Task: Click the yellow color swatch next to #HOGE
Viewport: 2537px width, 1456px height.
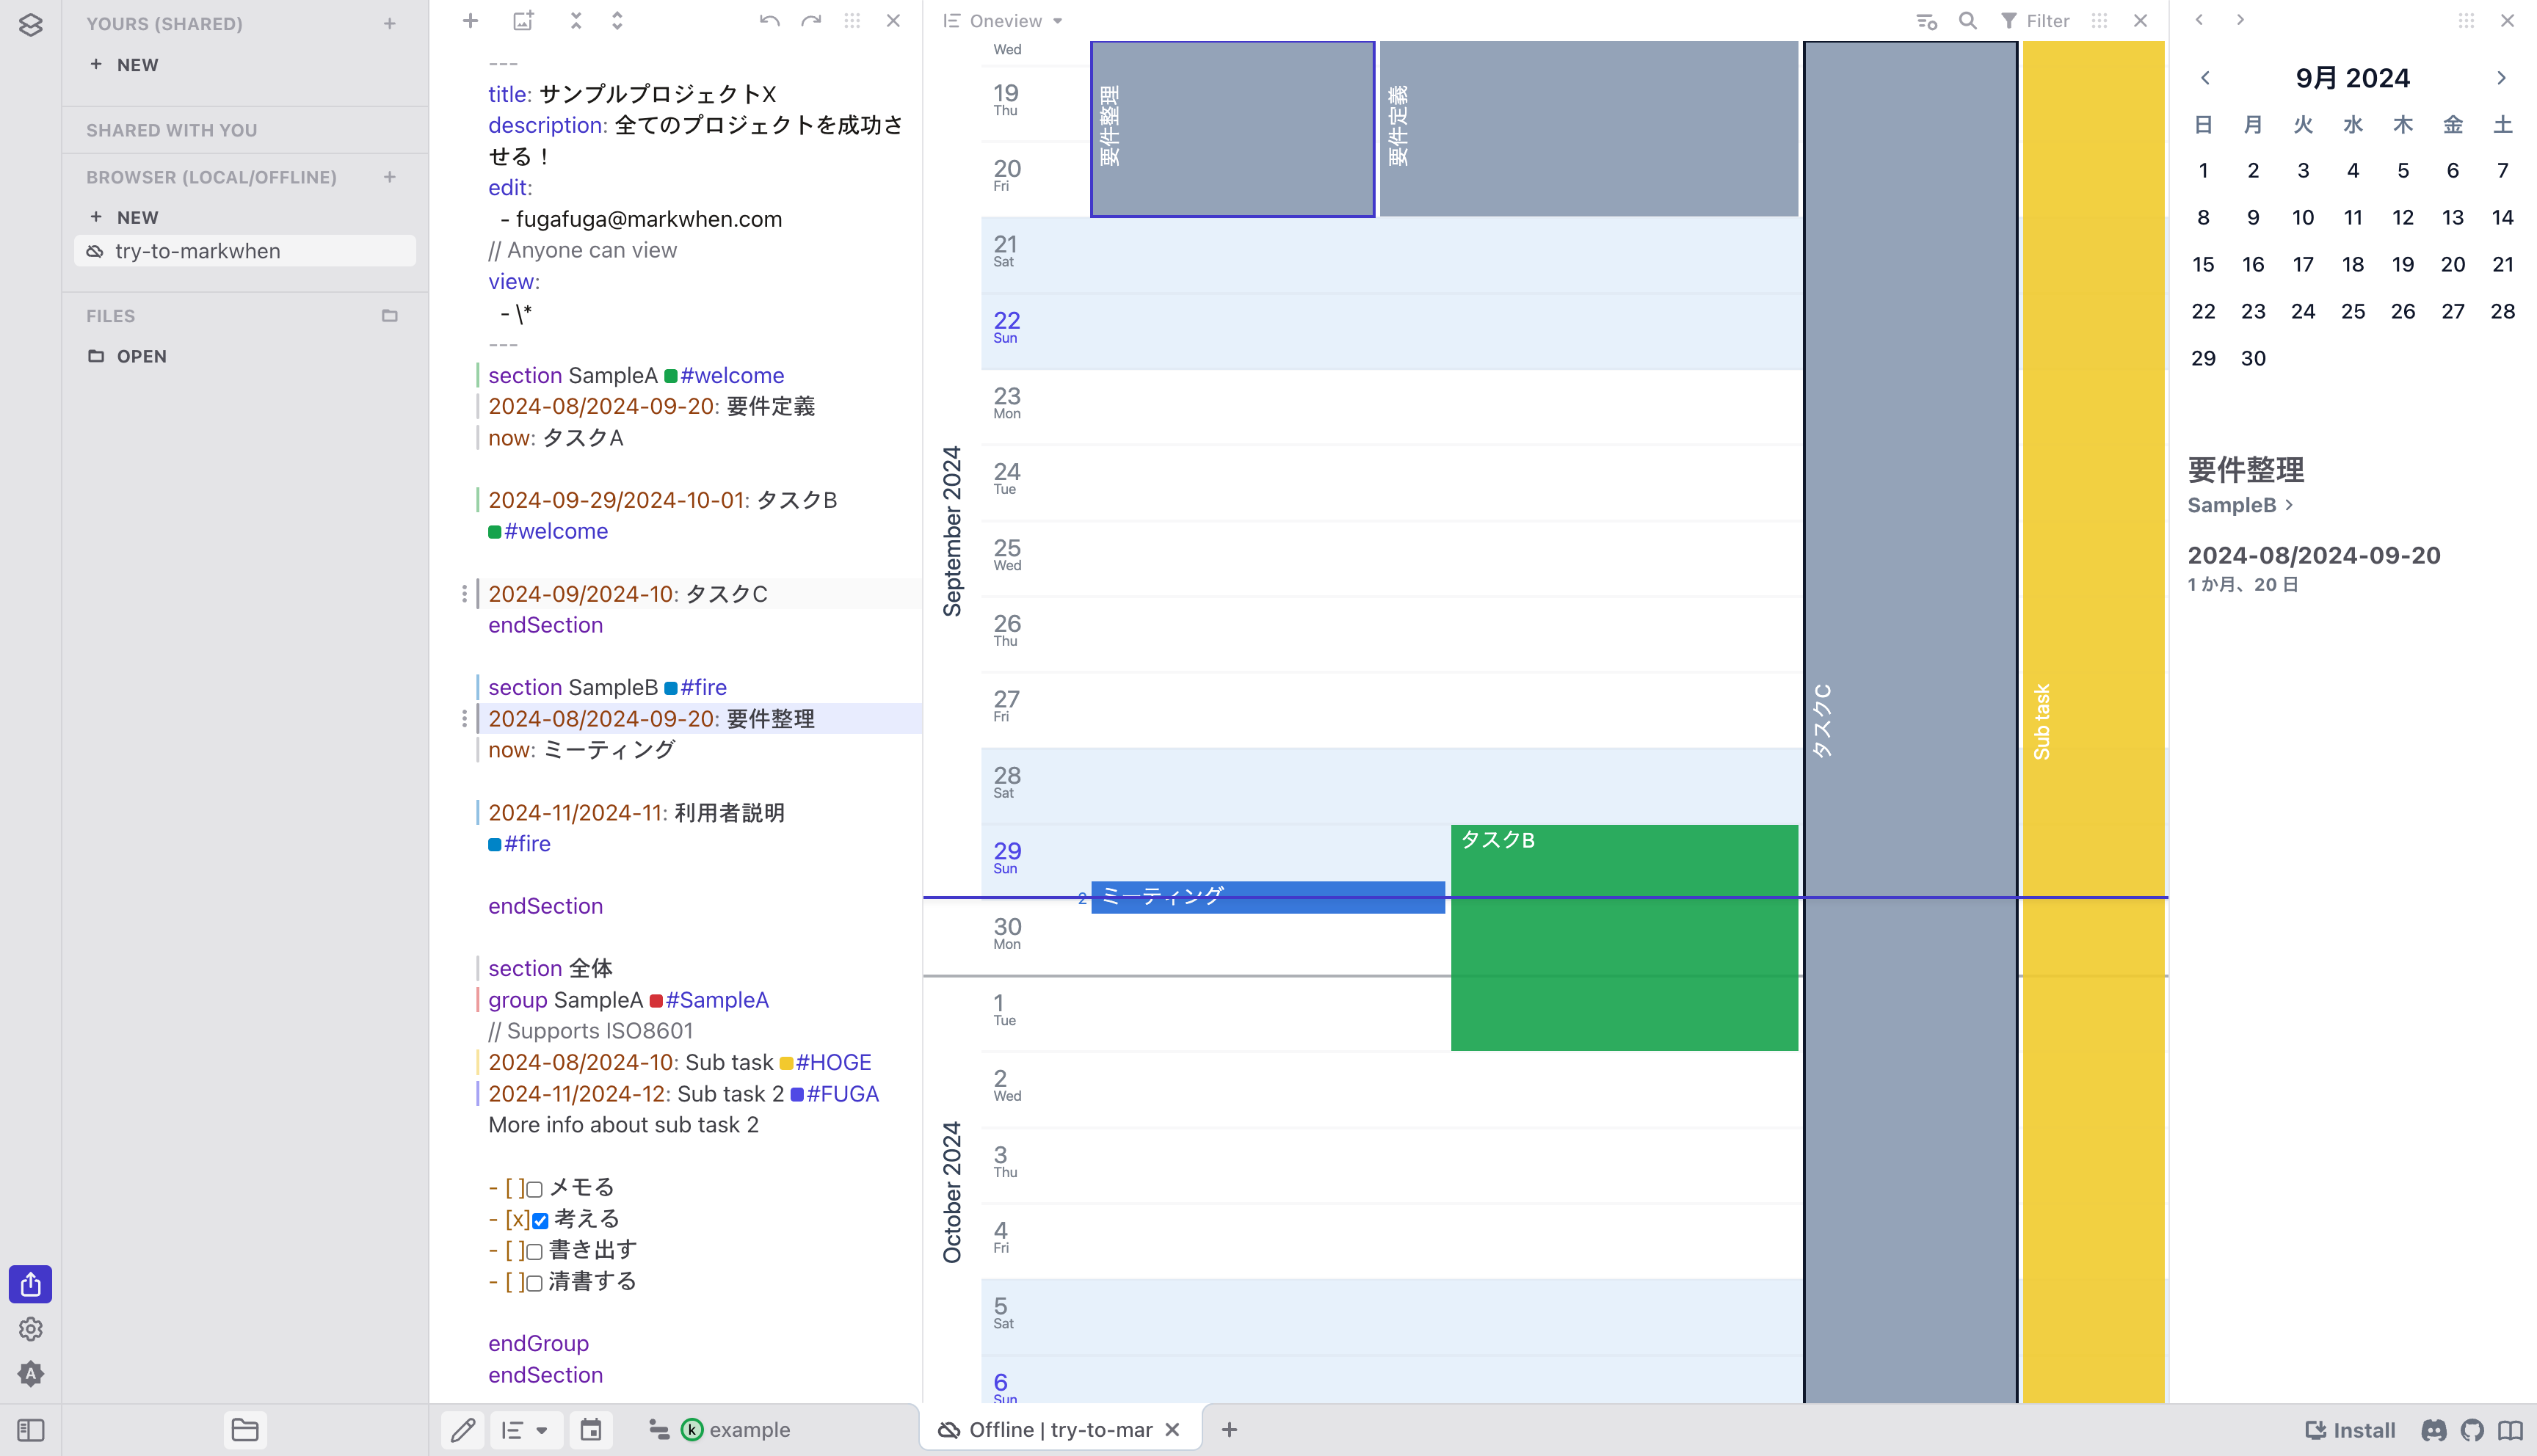Action: [x=787, y=1062]
